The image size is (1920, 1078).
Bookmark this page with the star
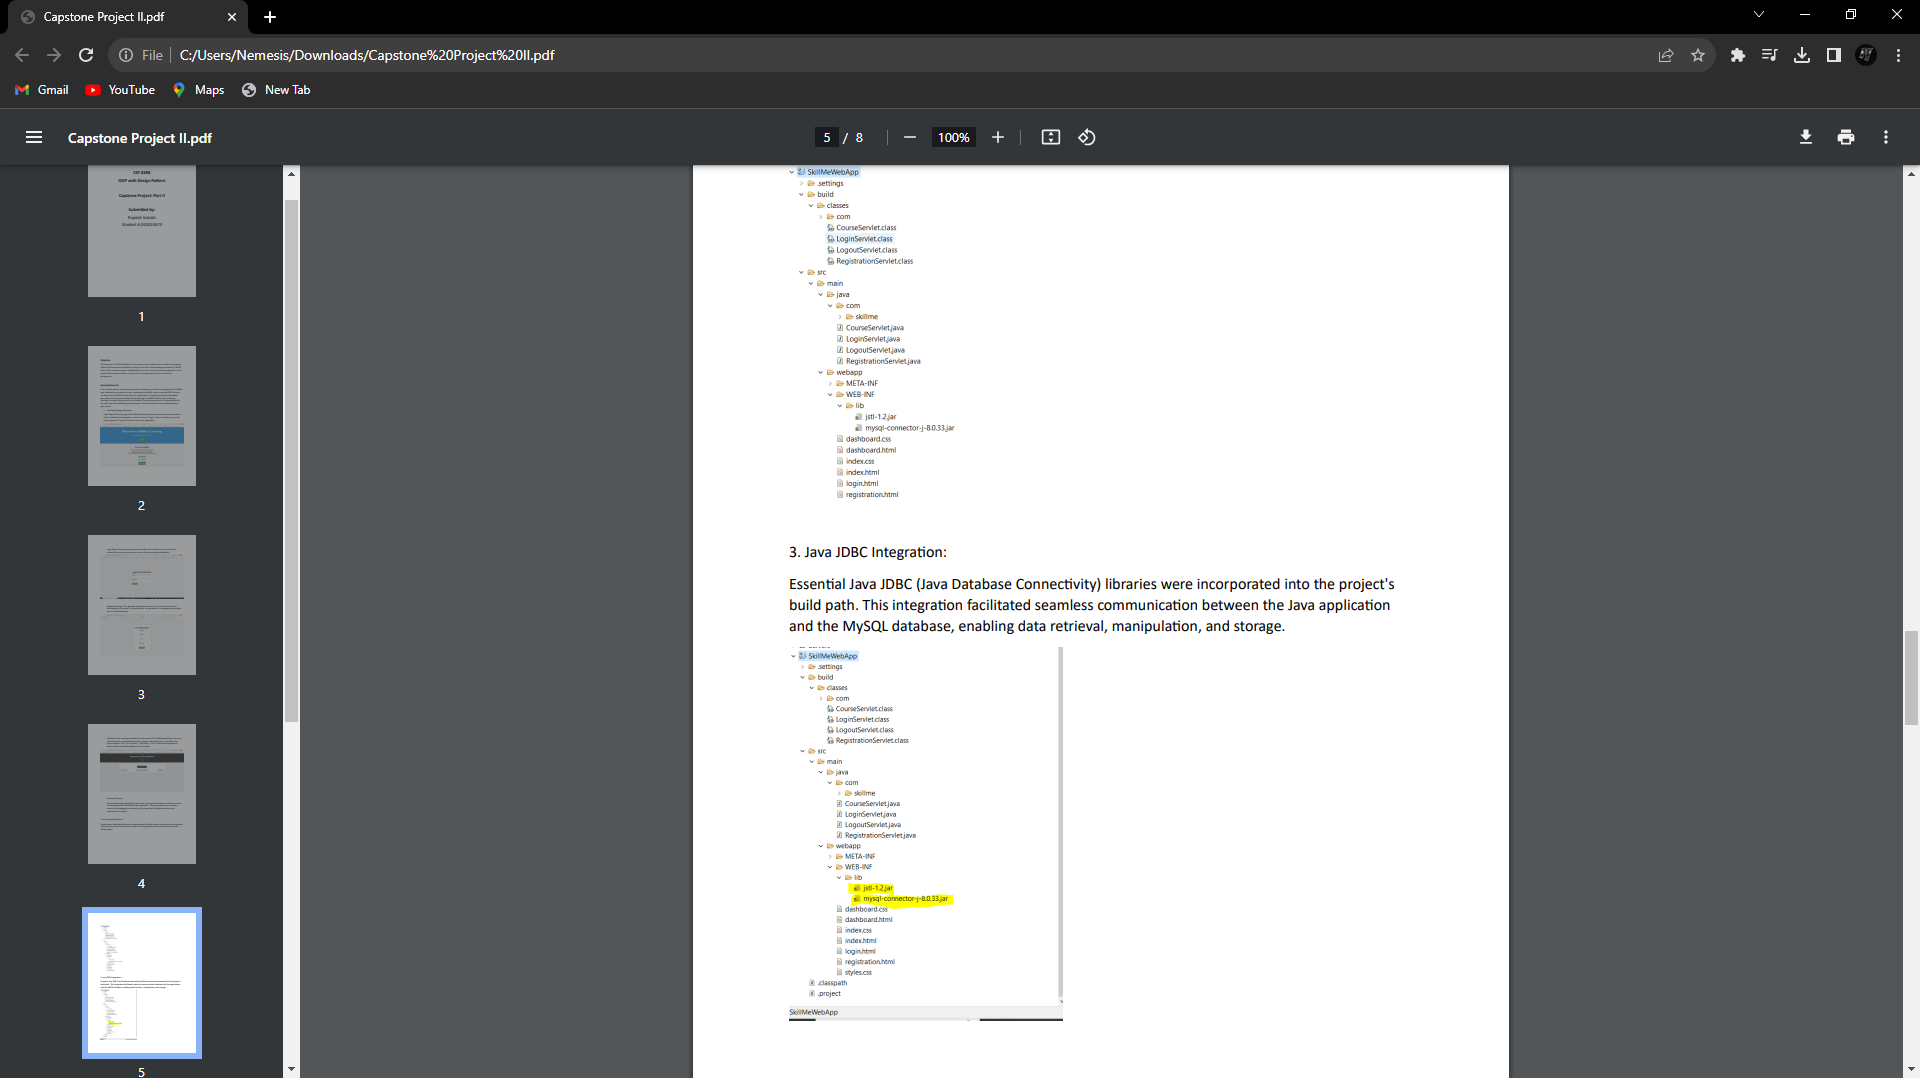pos(1698,55)
